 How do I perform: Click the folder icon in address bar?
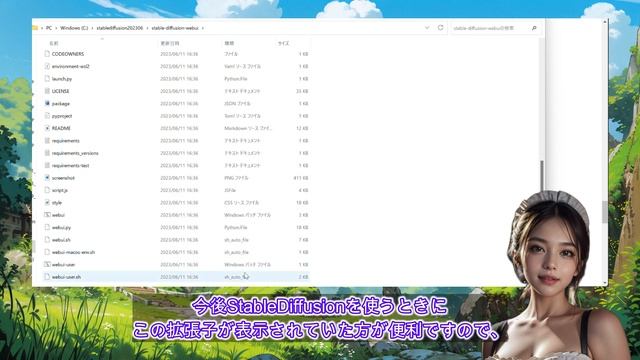tap(35, 28)
